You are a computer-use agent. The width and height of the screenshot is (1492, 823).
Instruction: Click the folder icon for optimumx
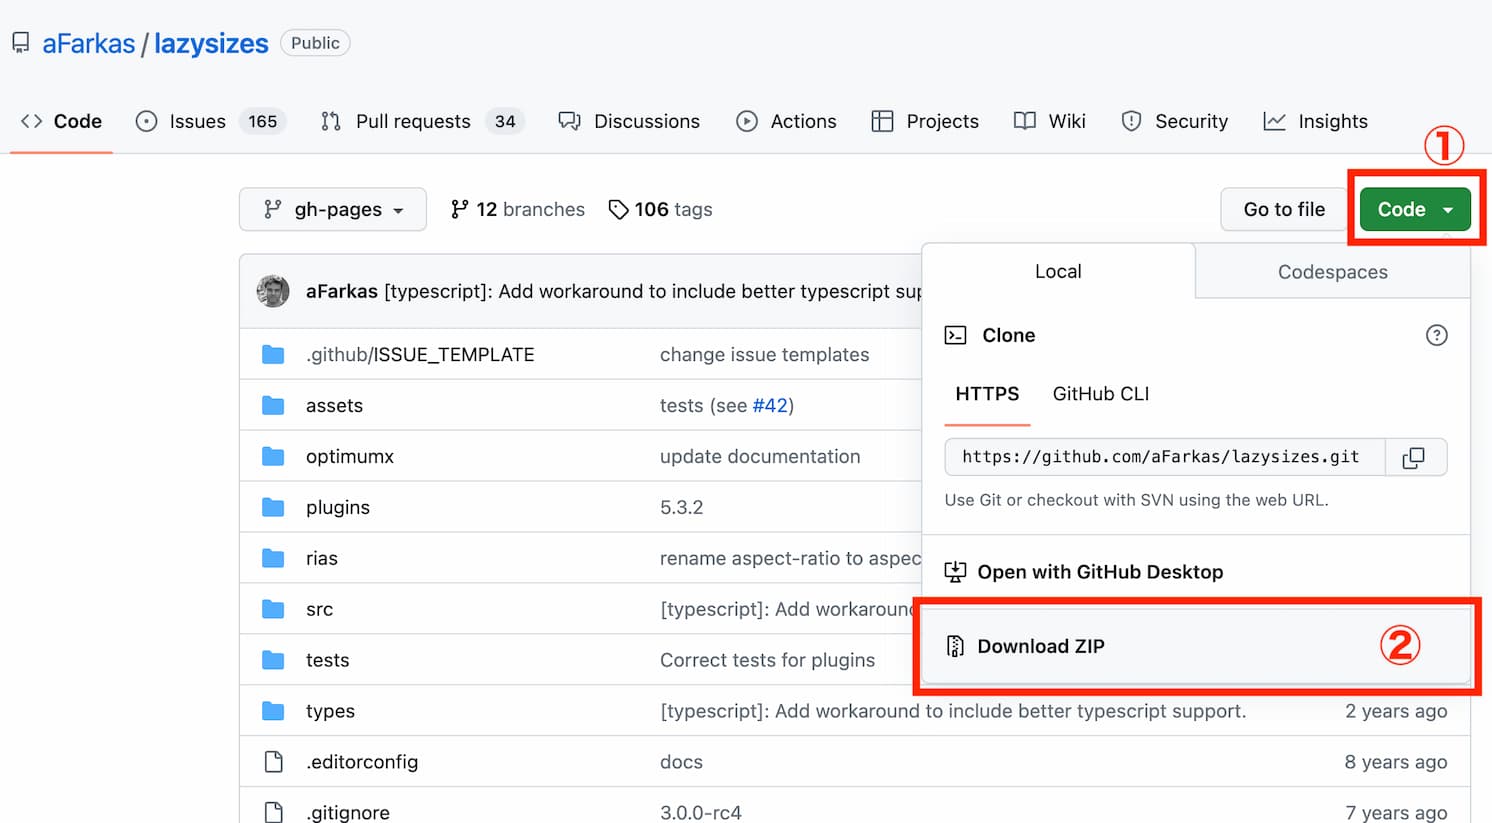(273, 456)
